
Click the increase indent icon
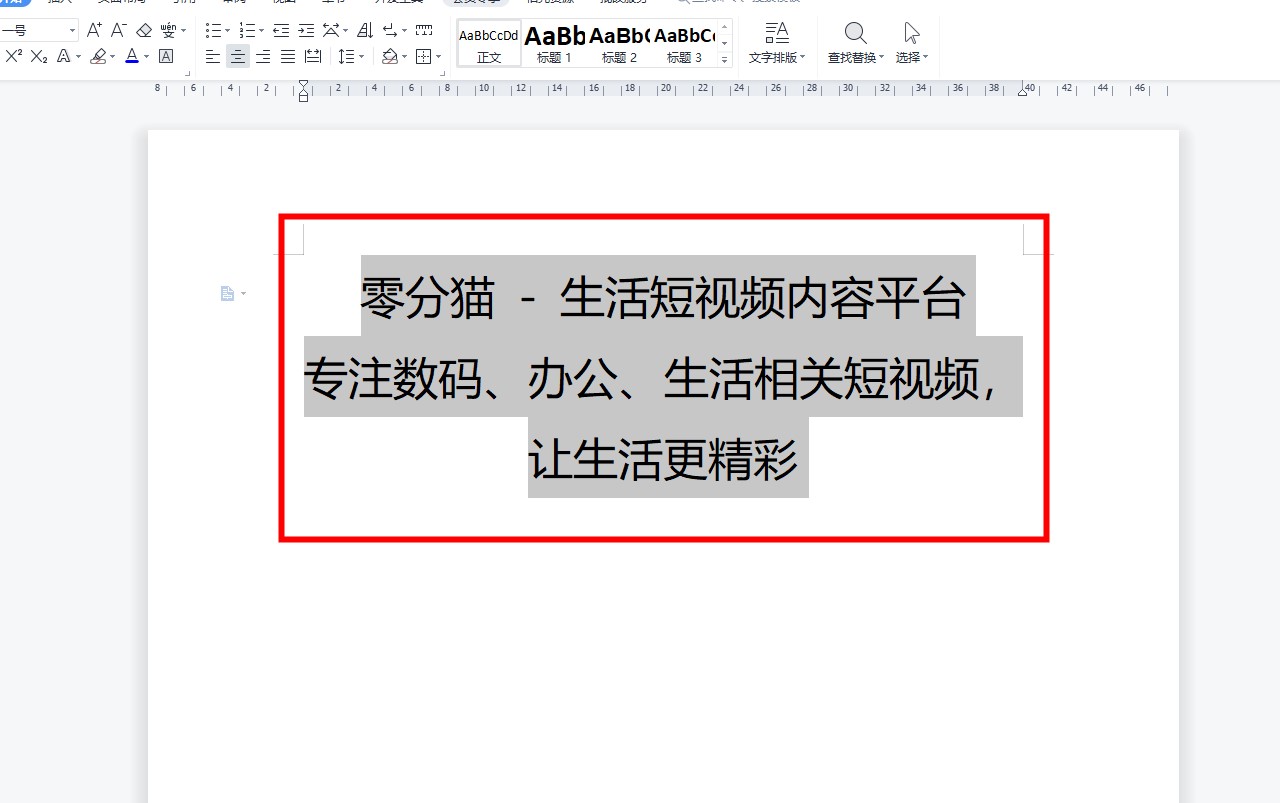point(306,31)
